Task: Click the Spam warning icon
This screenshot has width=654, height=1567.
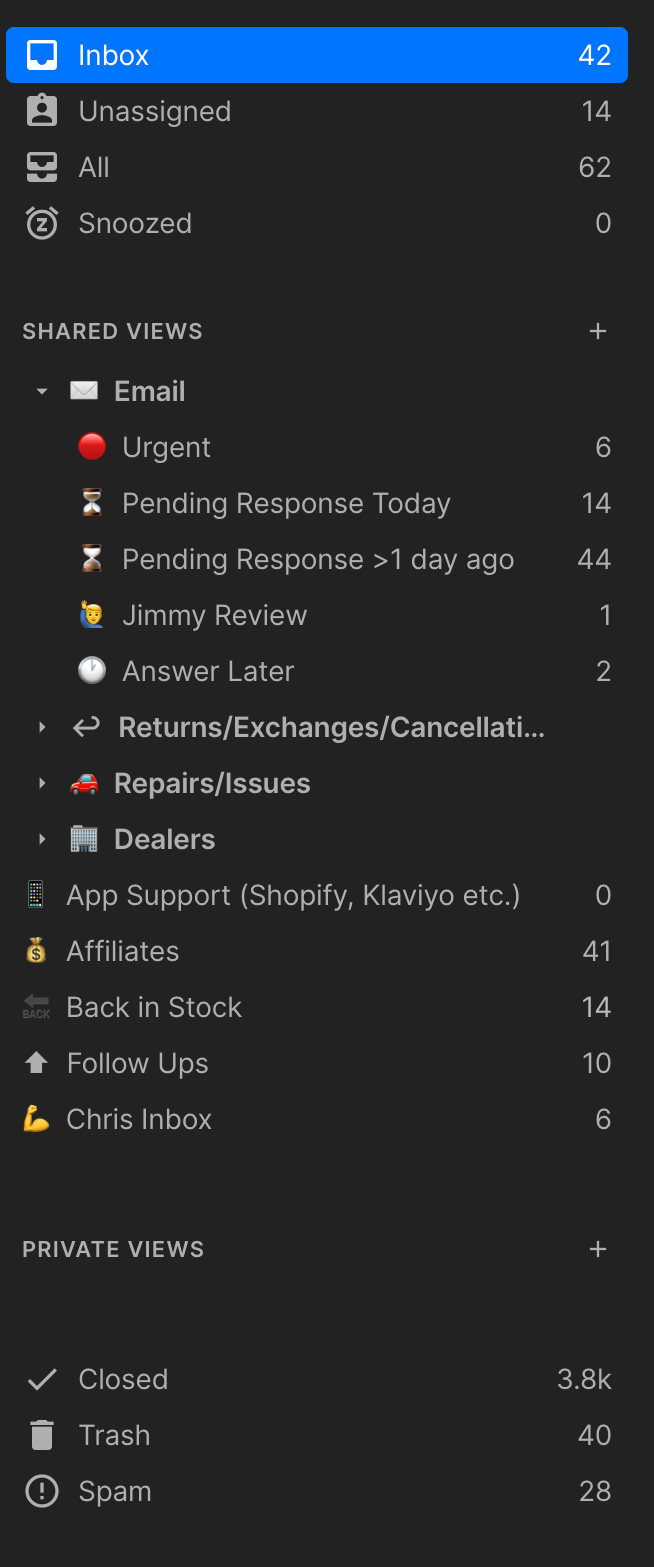Action: pyautogui.click(x=41, y=1491)
